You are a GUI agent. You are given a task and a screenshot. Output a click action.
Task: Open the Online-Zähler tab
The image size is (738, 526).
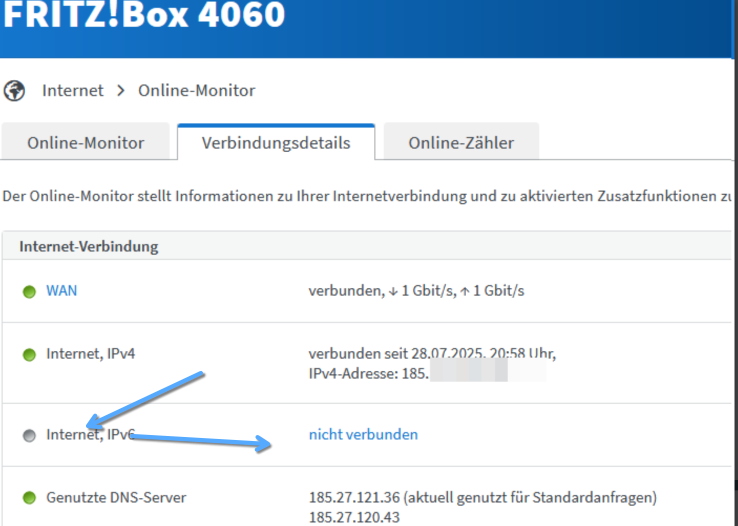pos(461,143)
